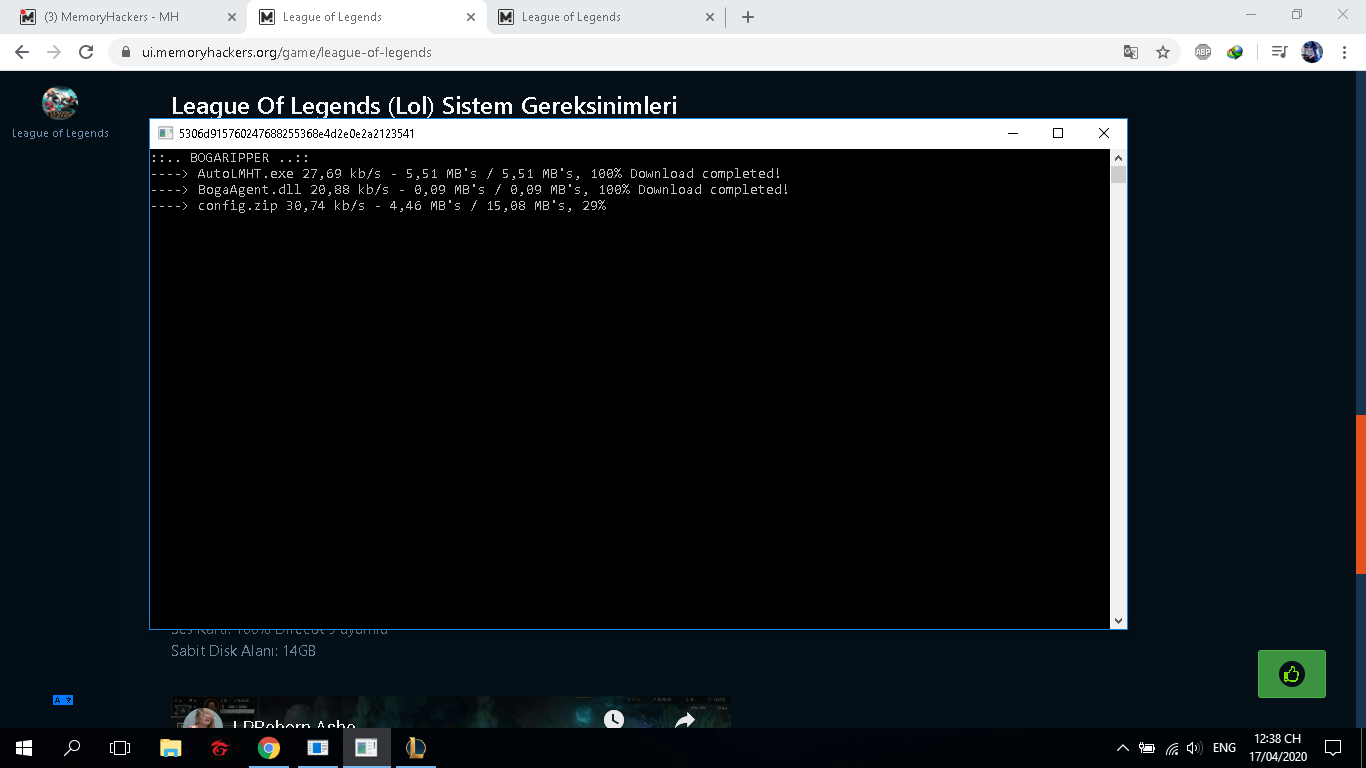Switch to the active console taskbar app
The height and width of the screenshot is (768, 1366).
tap(367, 747)
